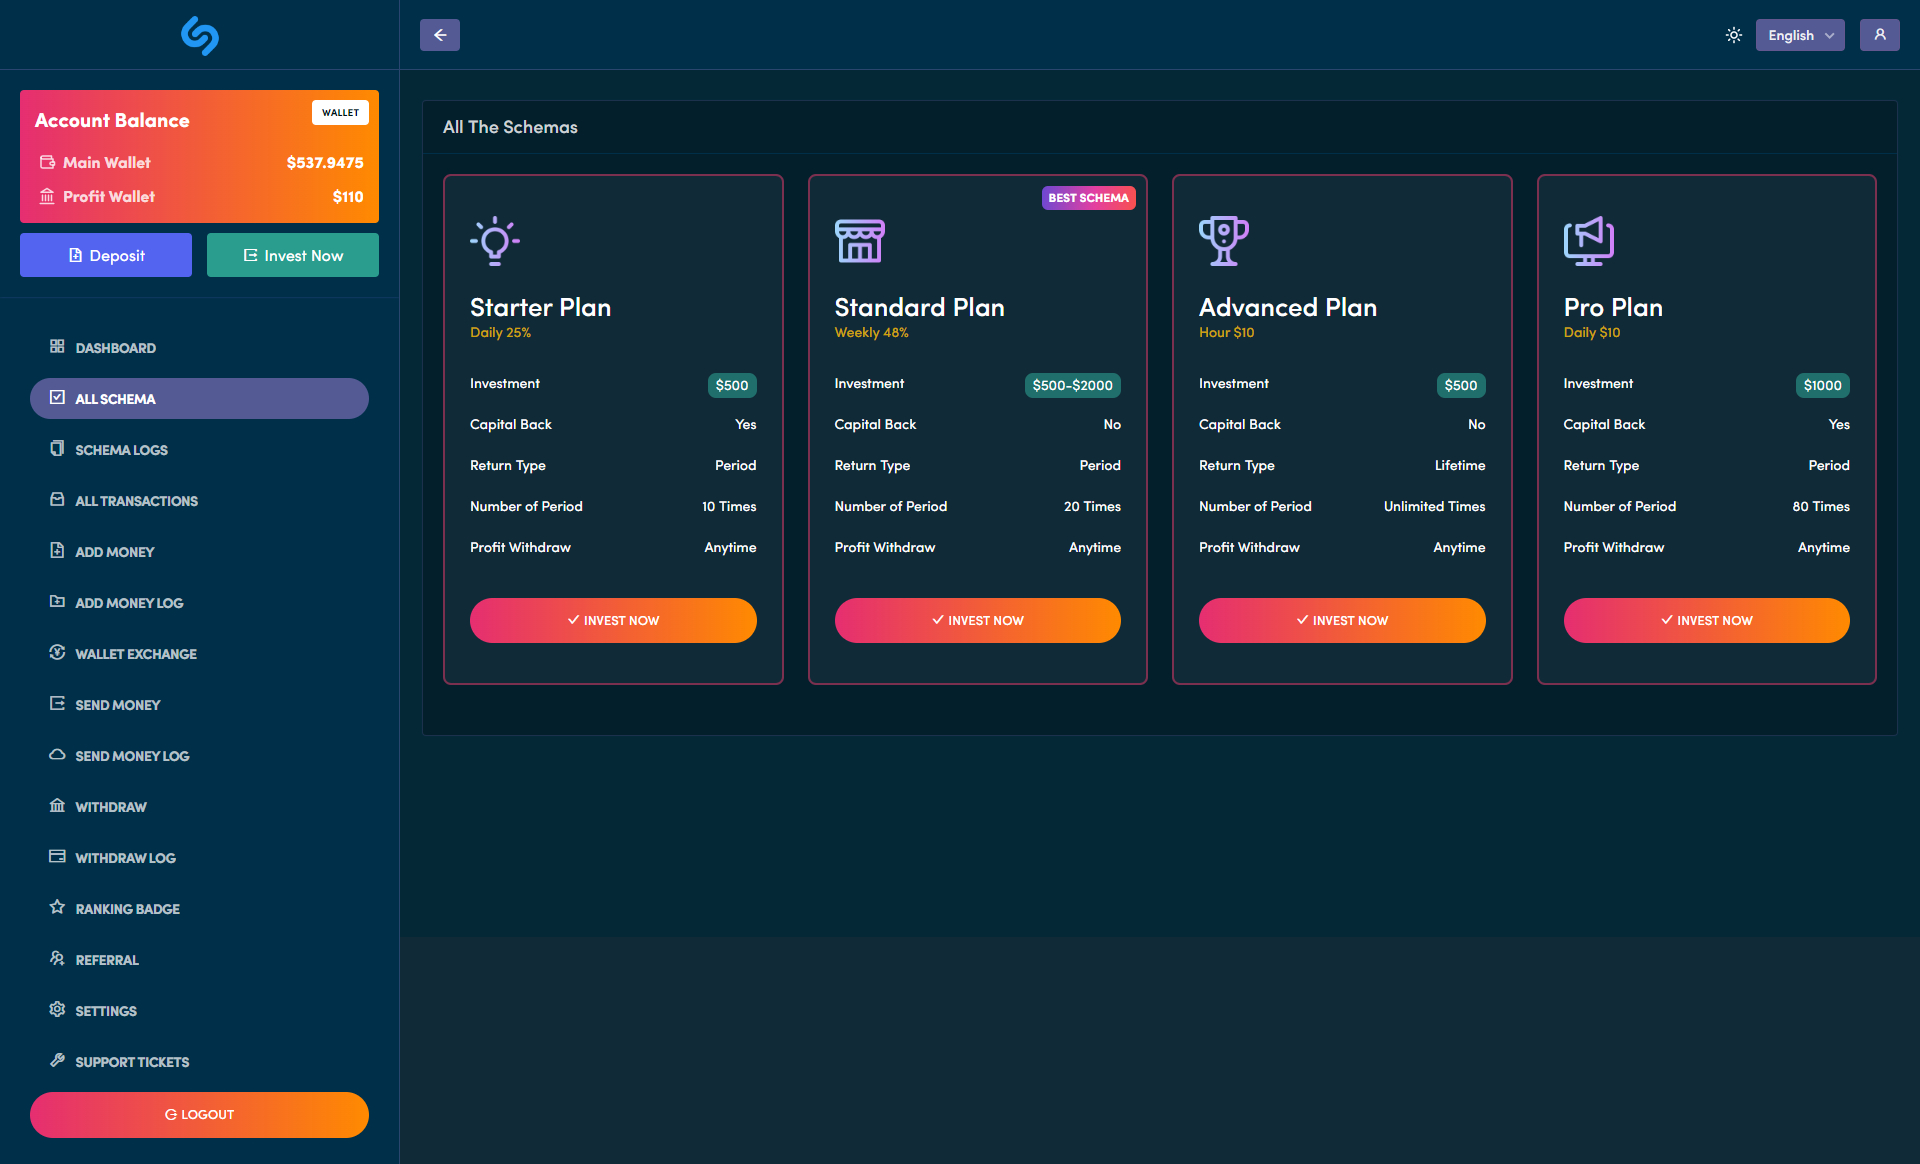Screen dimensions: 1920x1164
Task: Open the Ranking Badge section
Action: (127, 908)
